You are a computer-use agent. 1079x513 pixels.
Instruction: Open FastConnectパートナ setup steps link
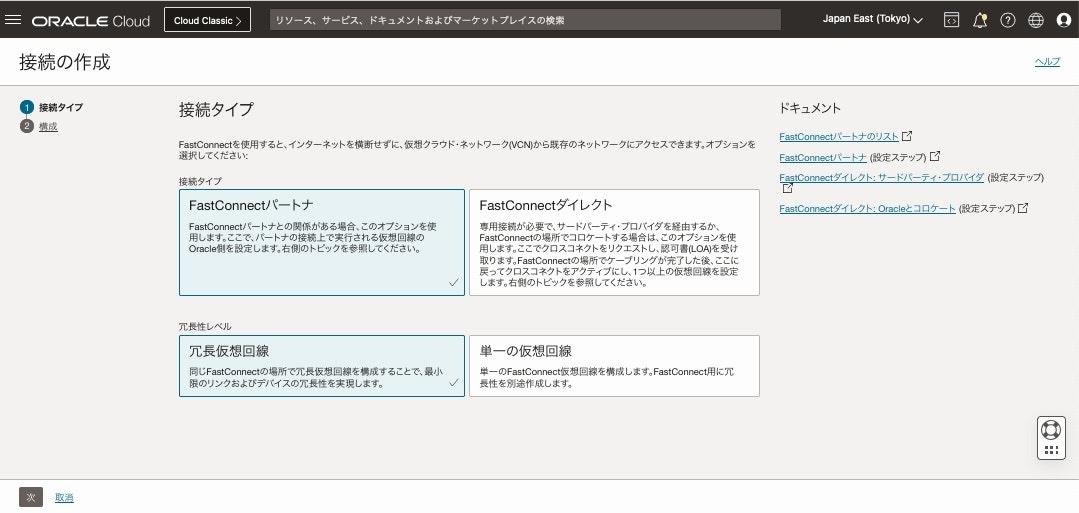823,157
